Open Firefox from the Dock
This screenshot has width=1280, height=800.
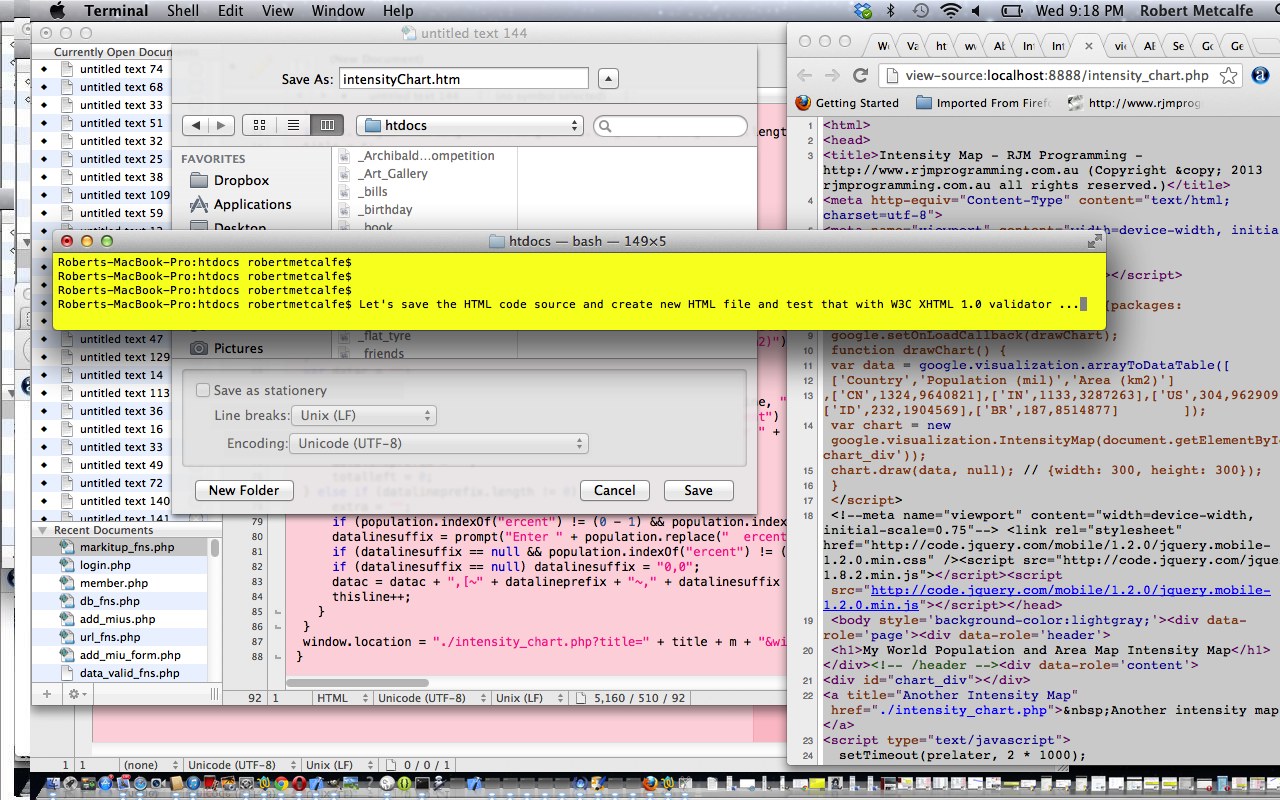[651, 783]
